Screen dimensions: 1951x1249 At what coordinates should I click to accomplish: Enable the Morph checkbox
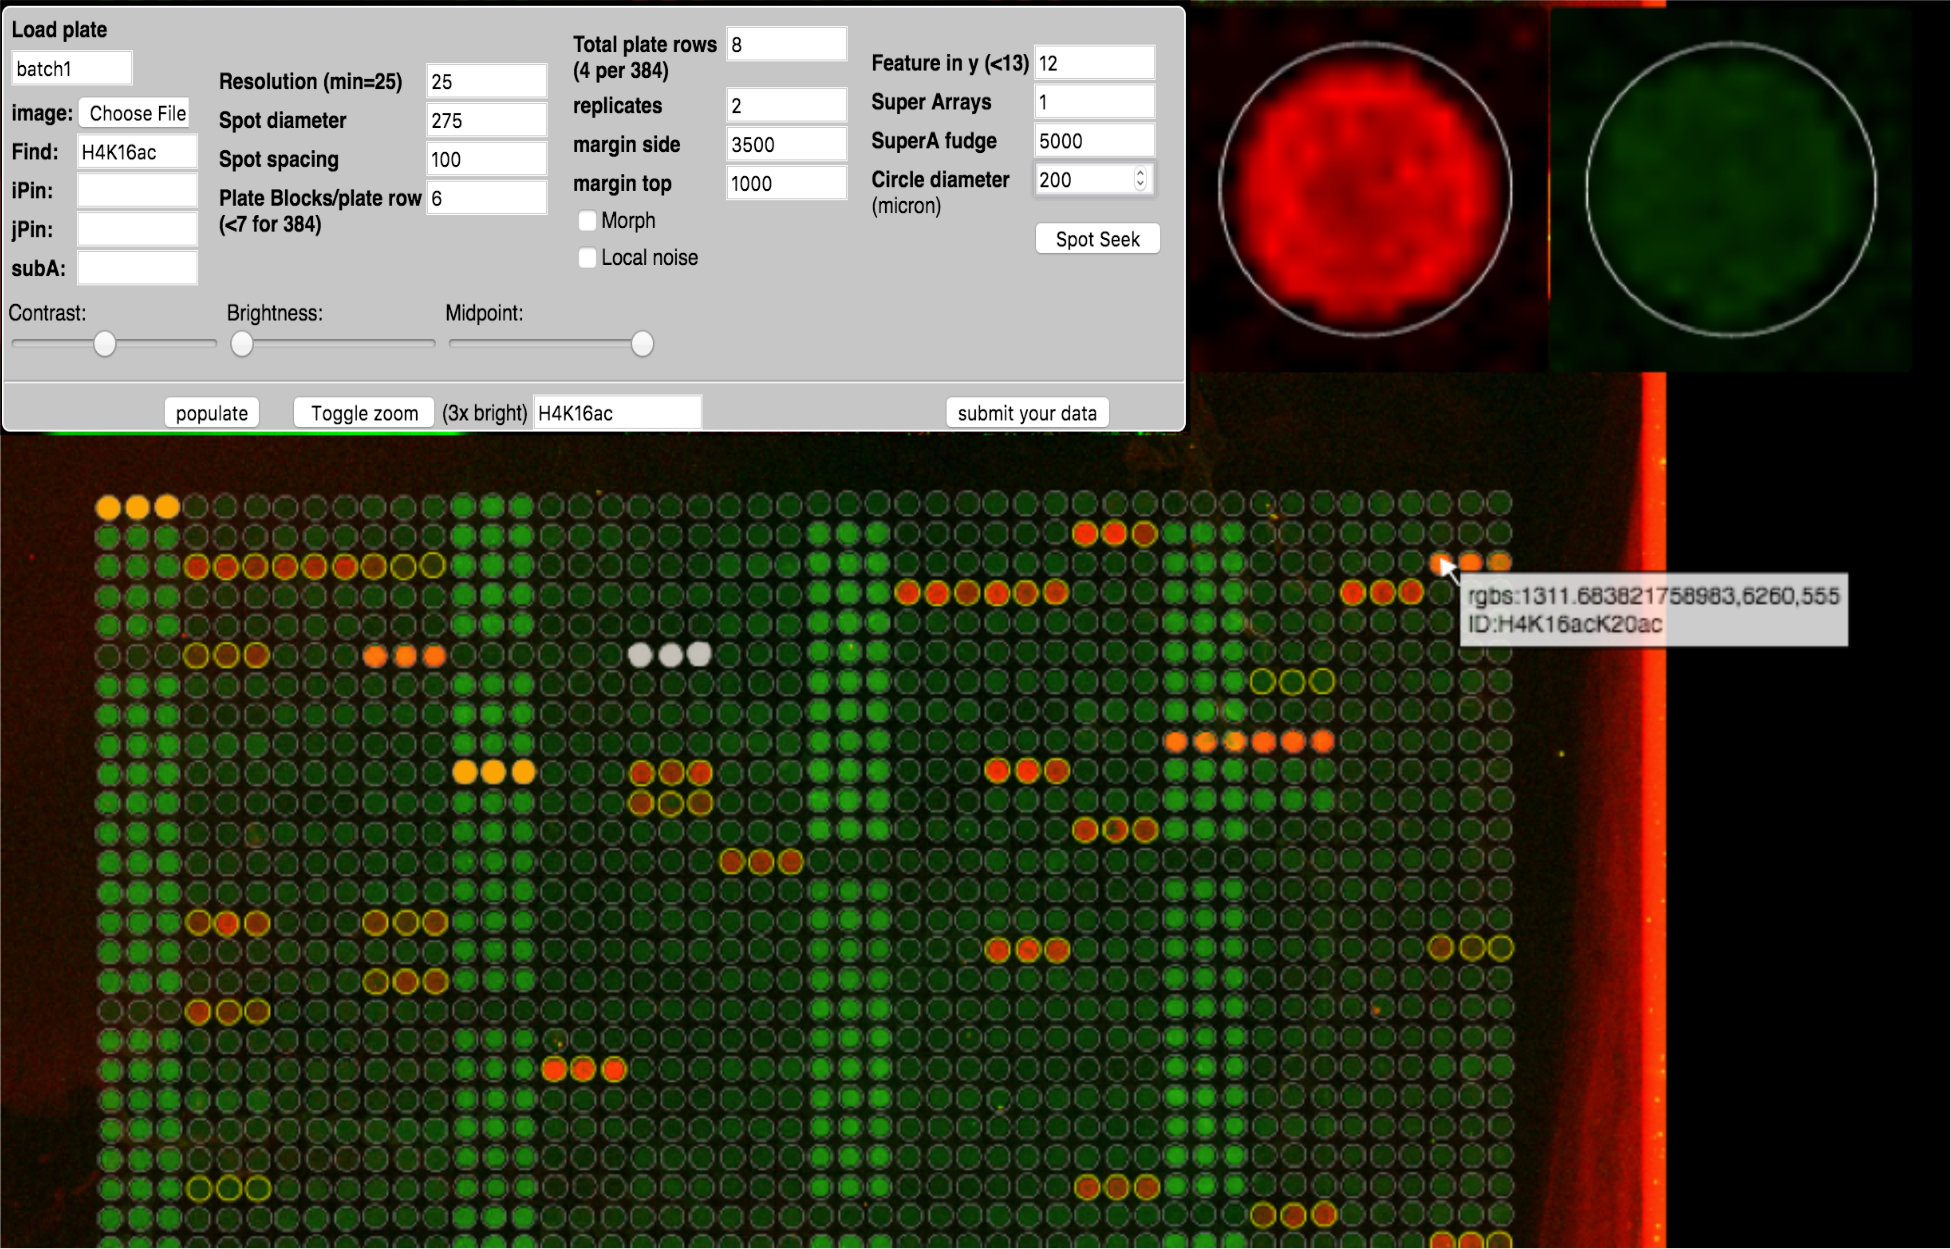588,221
